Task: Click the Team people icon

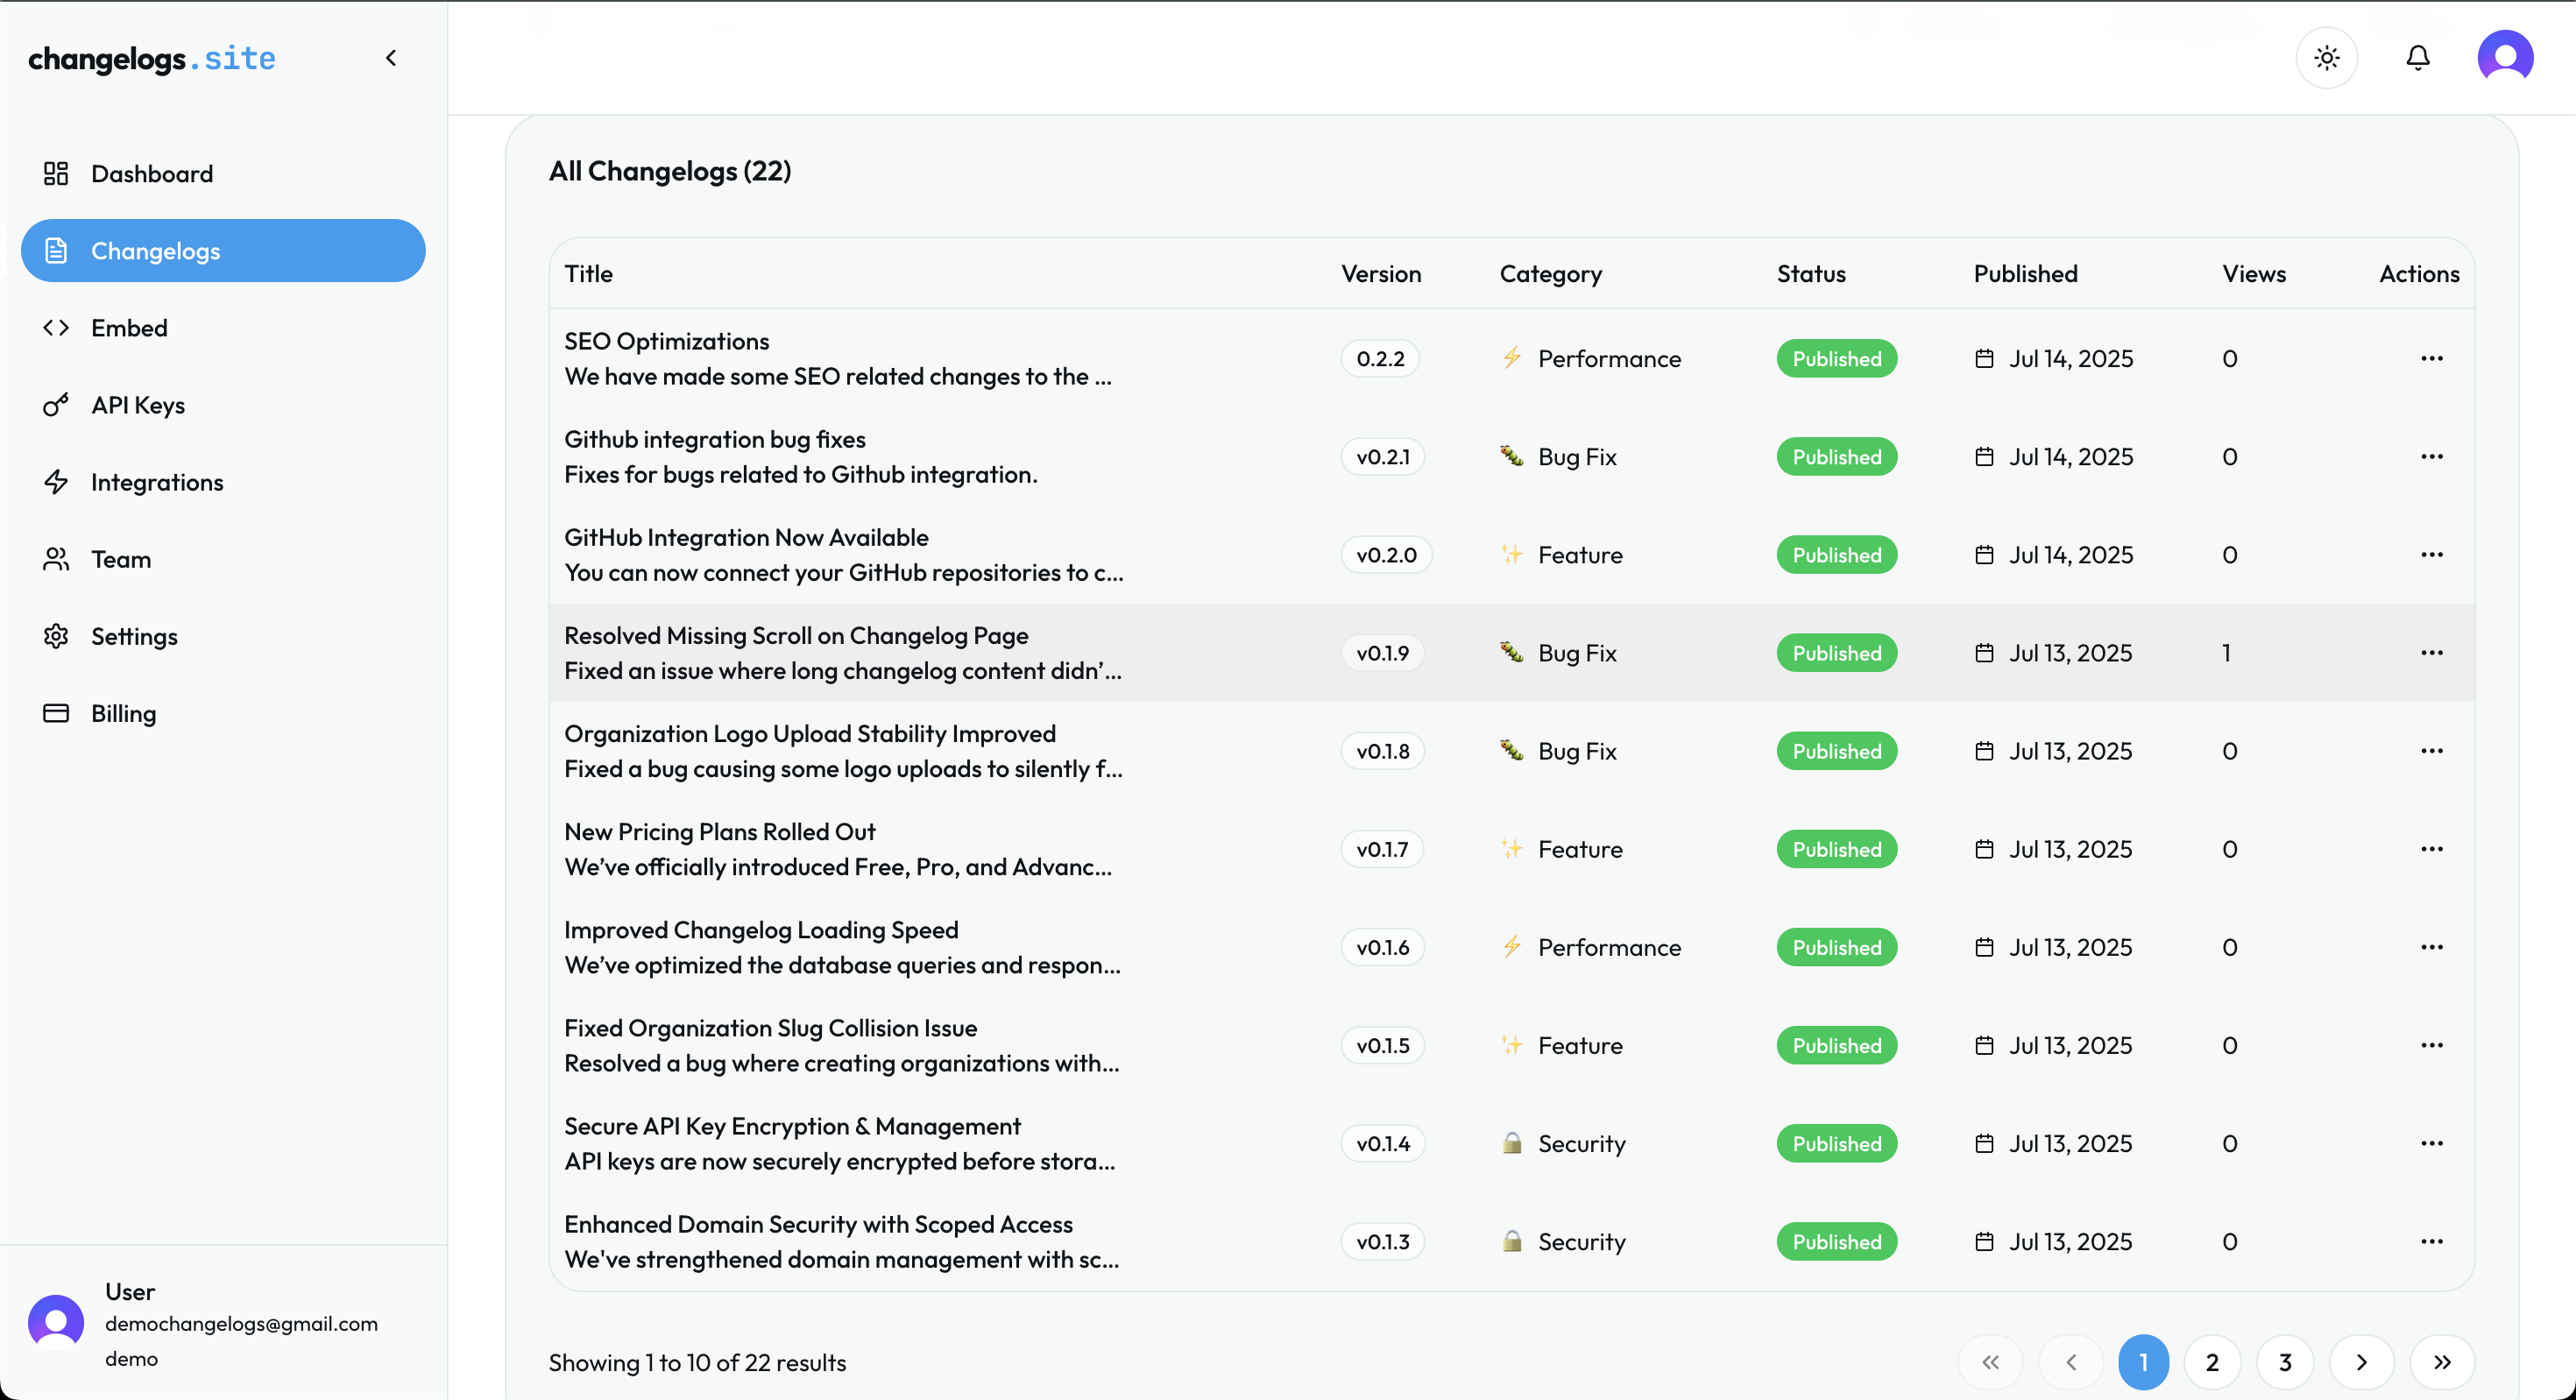Action: pos(56,559)
